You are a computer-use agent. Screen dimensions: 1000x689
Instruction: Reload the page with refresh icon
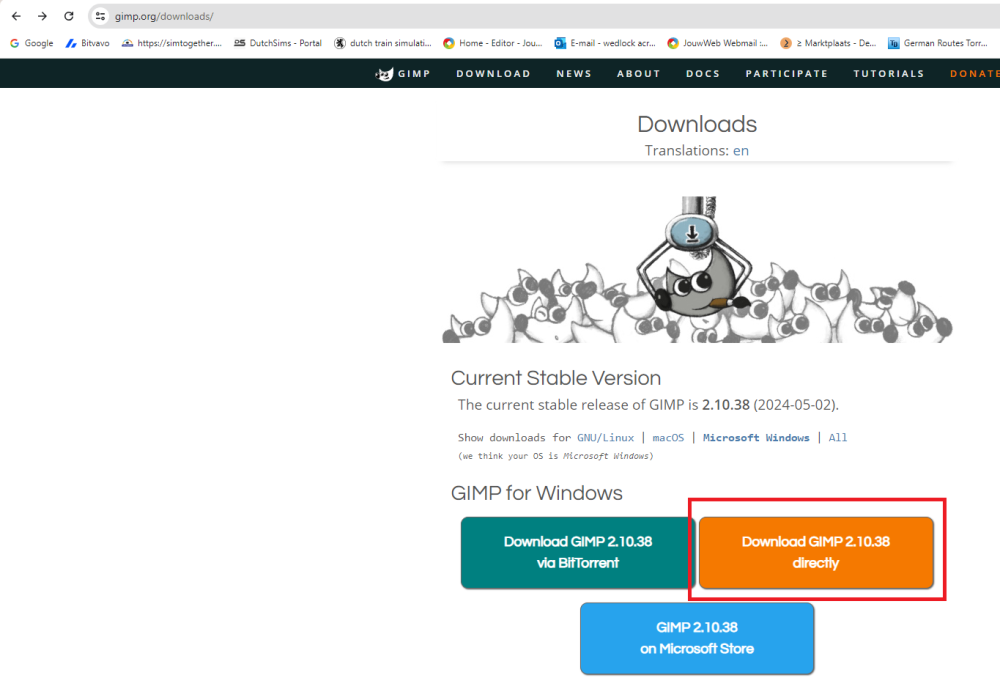(x=68, y=16)
